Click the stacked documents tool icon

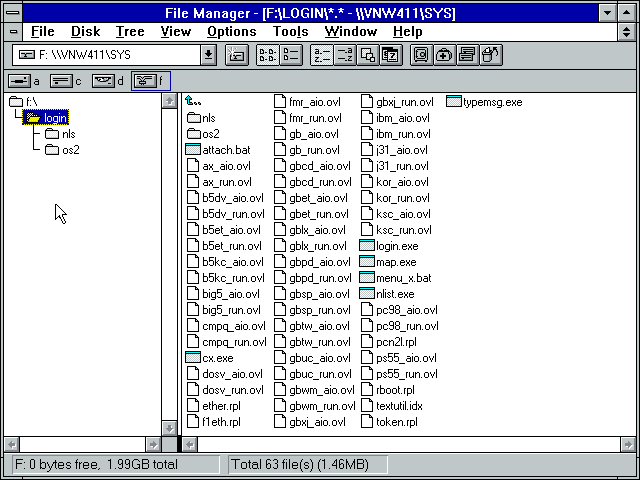point(468,55)
